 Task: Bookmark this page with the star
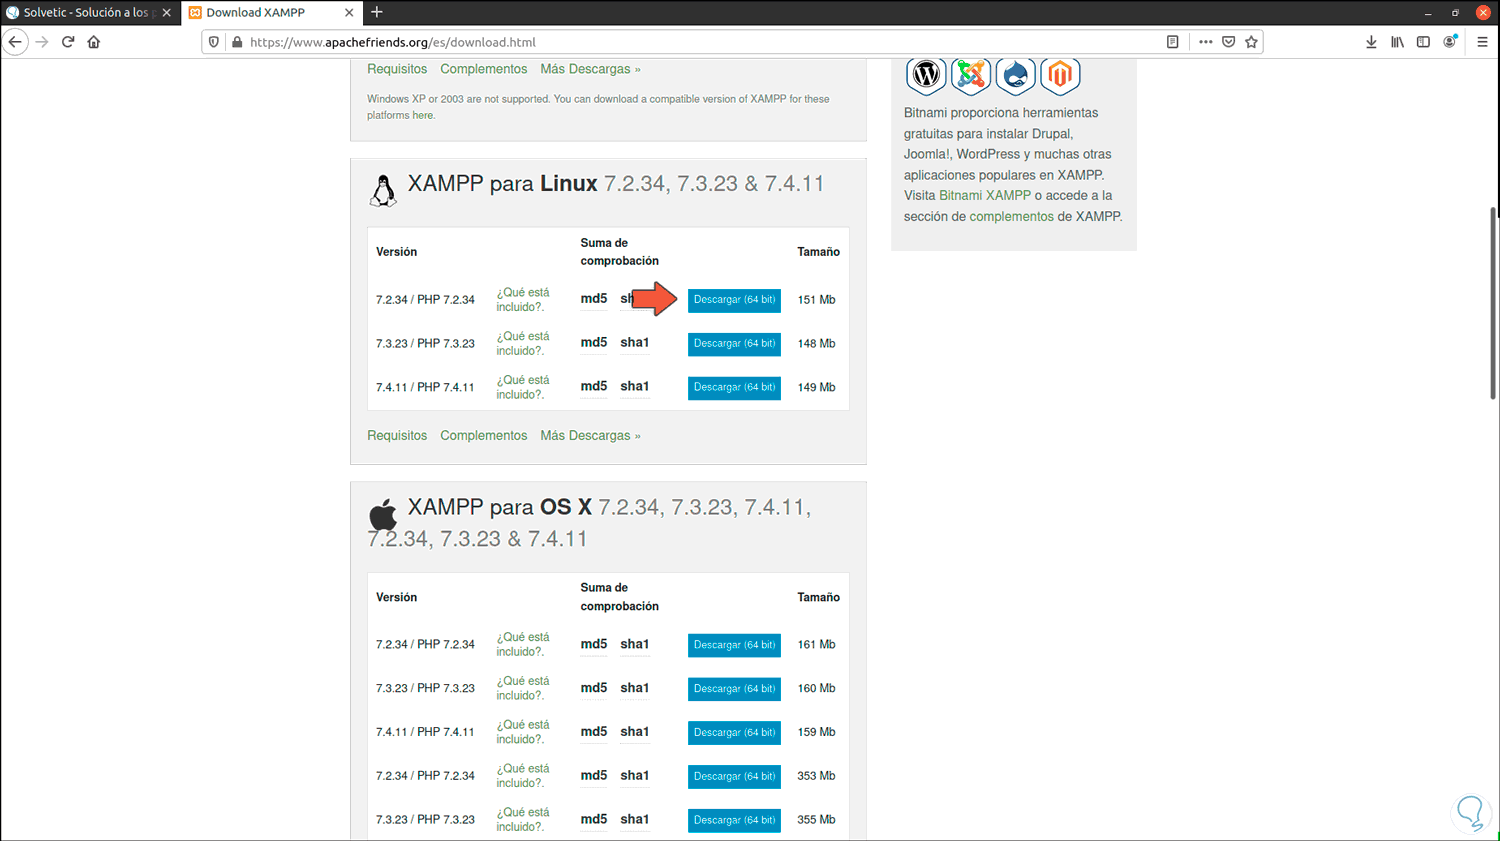tap(1251, 42)
